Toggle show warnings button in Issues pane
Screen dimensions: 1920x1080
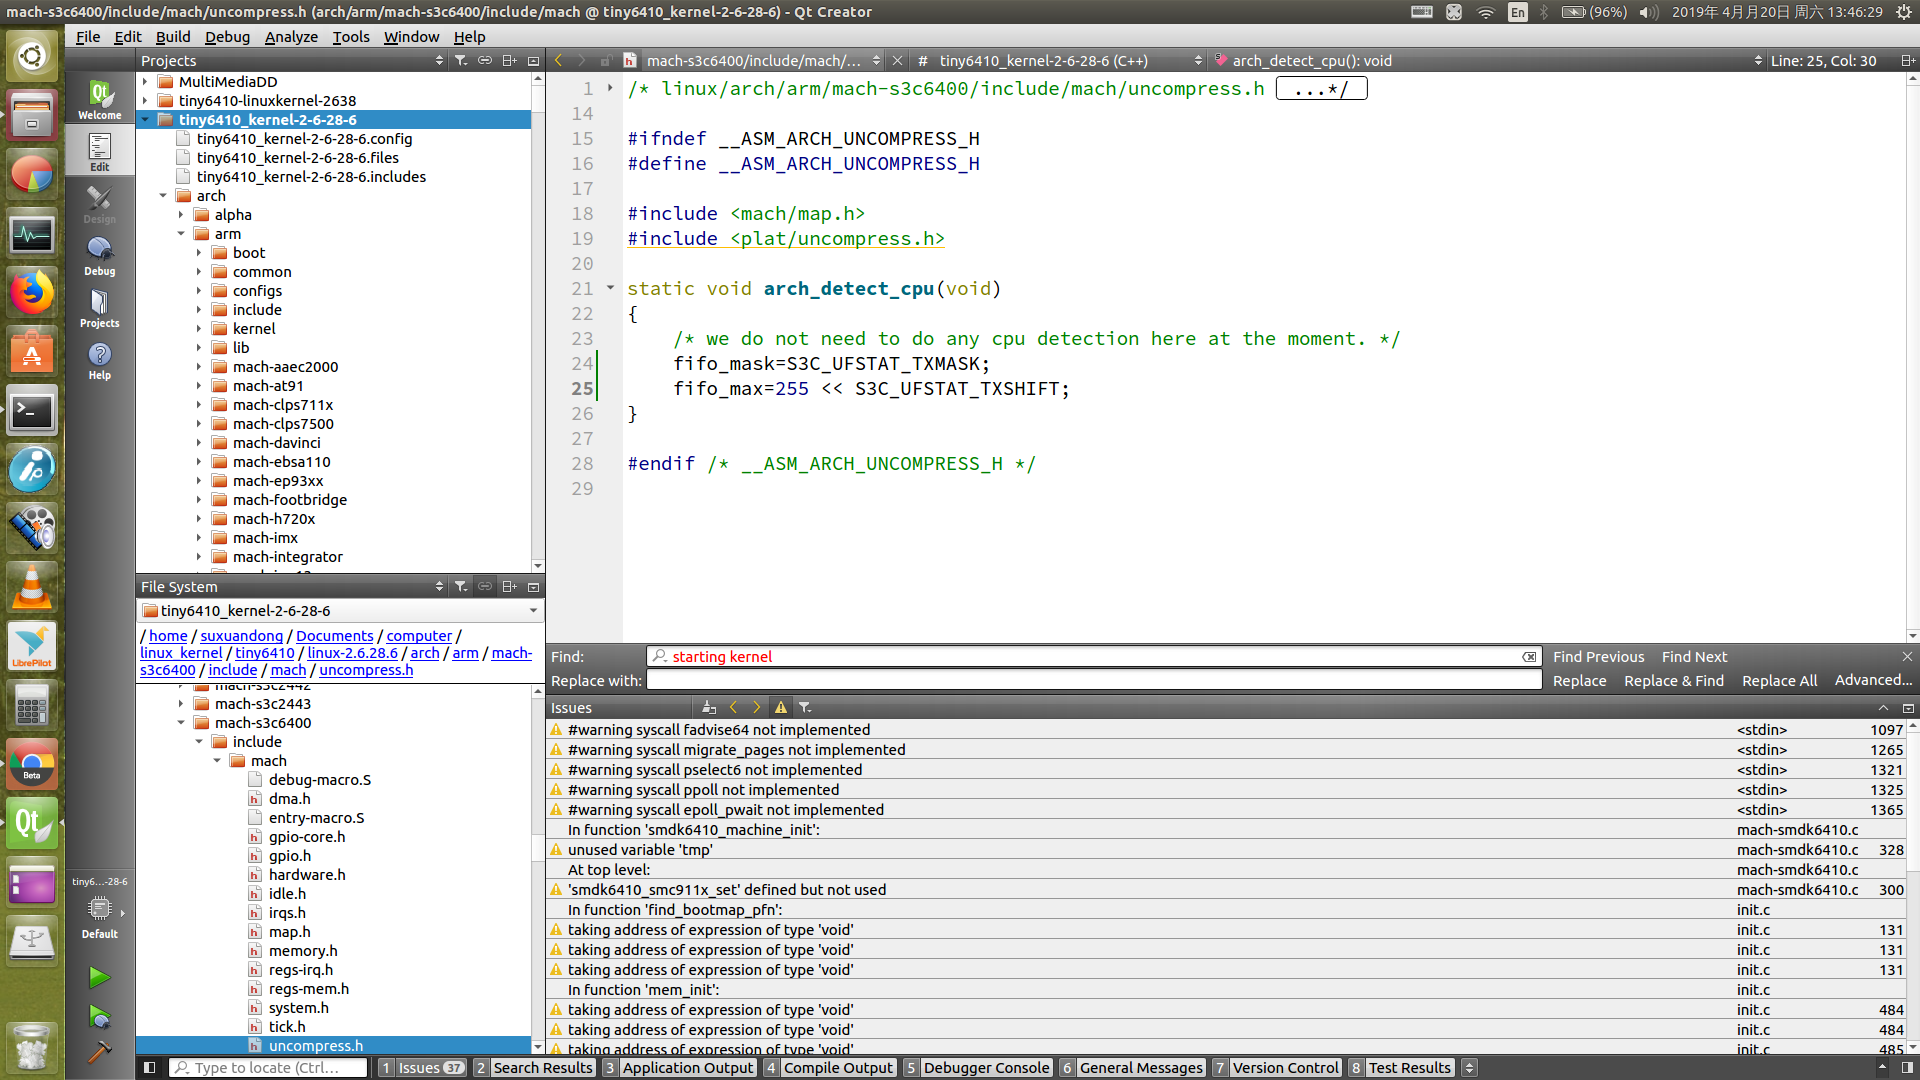click(x=781, y=708)
